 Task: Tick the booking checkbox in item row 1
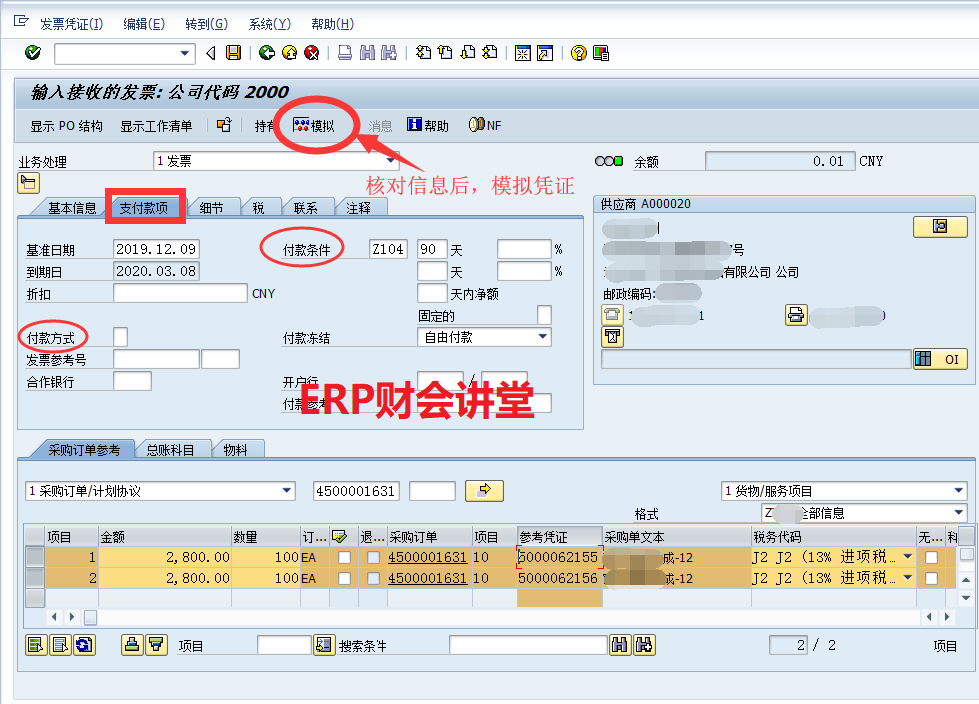click(344, 557)
